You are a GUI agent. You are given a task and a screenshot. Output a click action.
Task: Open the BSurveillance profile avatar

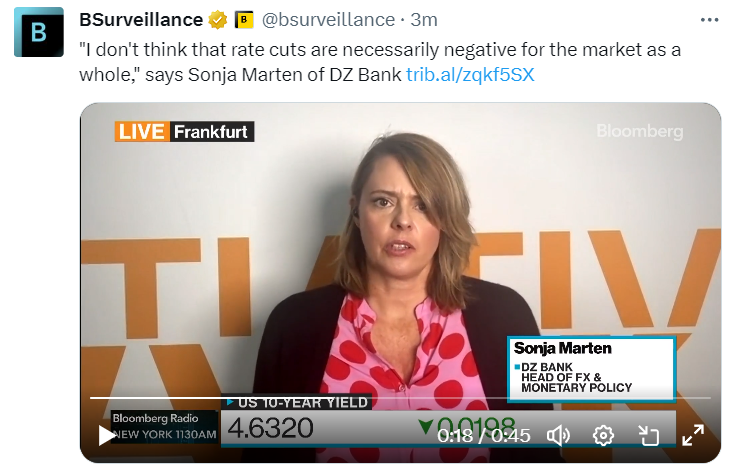(39, 32)
